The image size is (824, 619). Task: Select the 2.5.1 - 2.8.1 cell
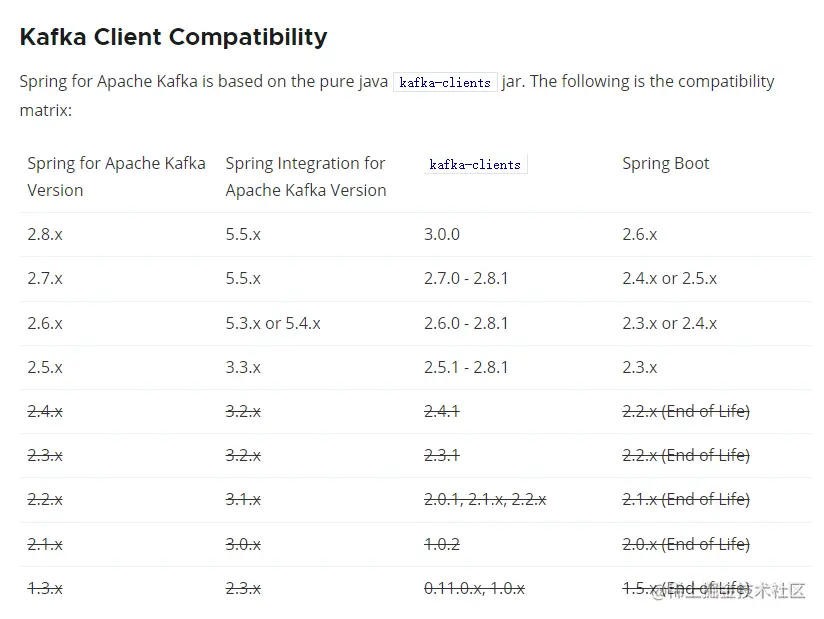tap(466, 367)
